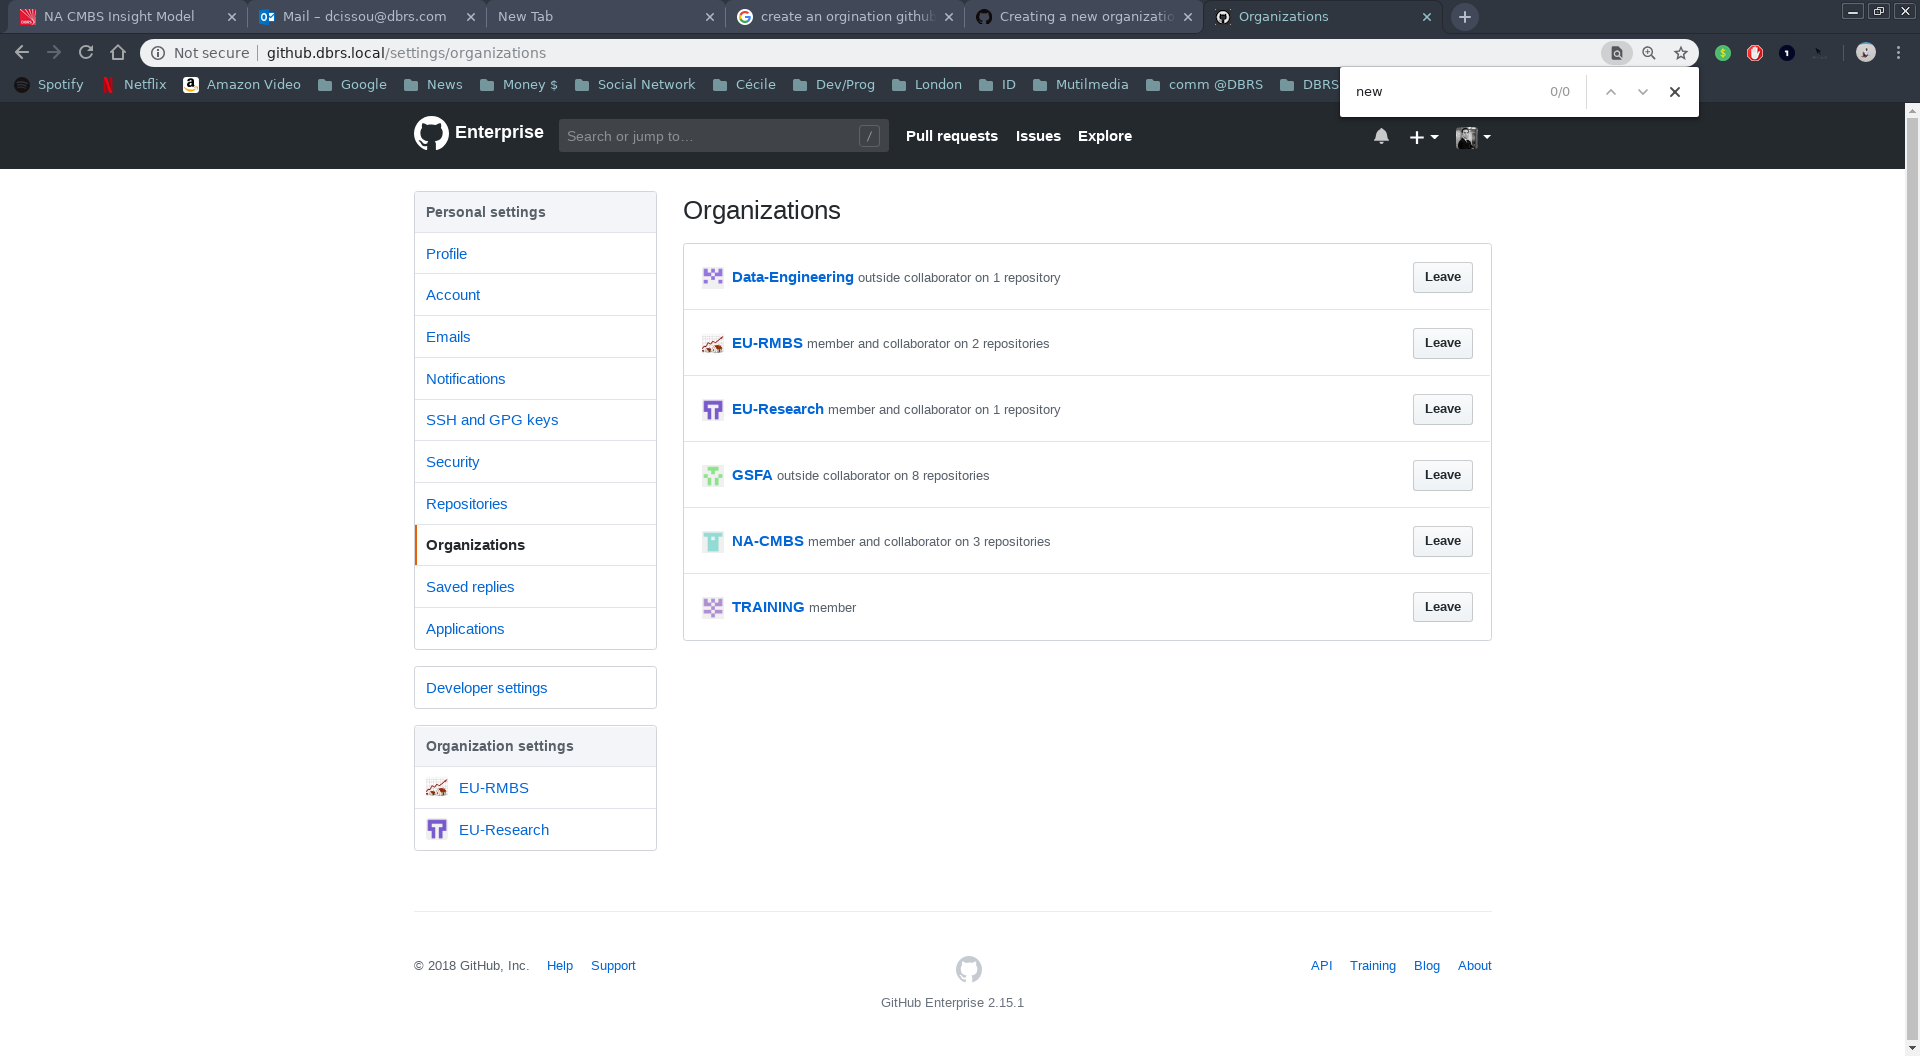Open Support link in footer
Screen dimensions: 1920x1056
pyautogui.click(x=613, y=965)
